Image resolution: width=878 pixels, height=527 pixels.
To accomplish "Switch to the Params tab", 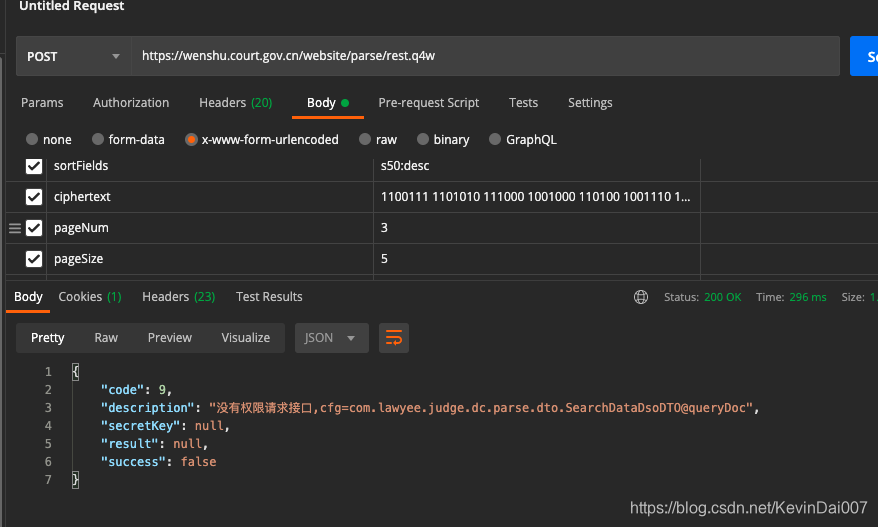I will click(42, 103).
